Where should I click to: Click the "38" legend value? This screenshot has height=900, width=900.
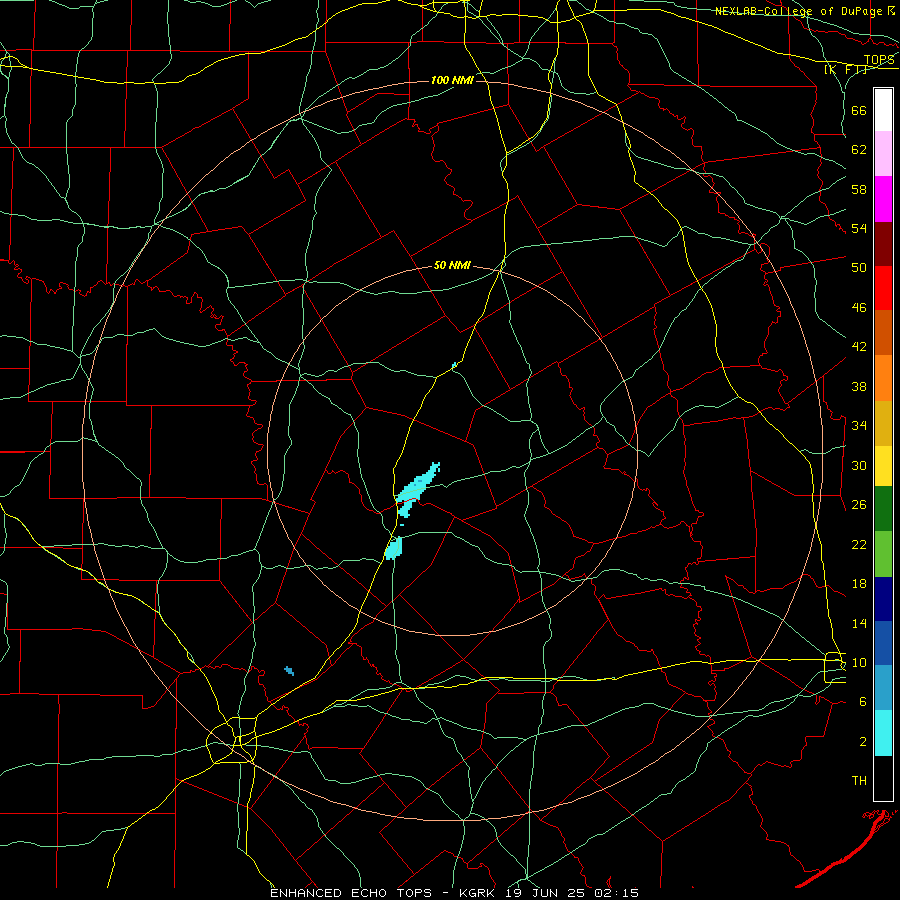859,387
